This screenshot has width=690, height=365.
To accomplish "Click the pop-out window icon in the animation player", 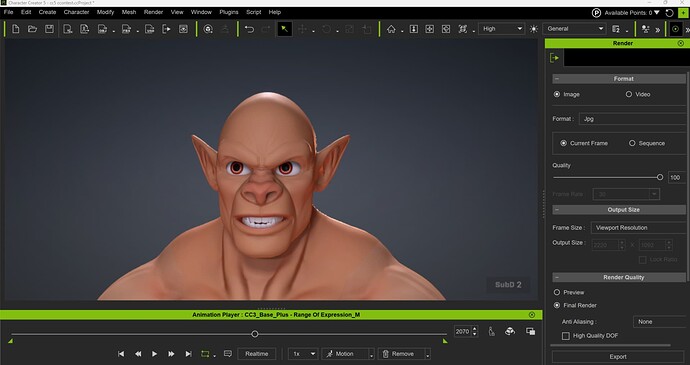I will (x=531, y=331).
